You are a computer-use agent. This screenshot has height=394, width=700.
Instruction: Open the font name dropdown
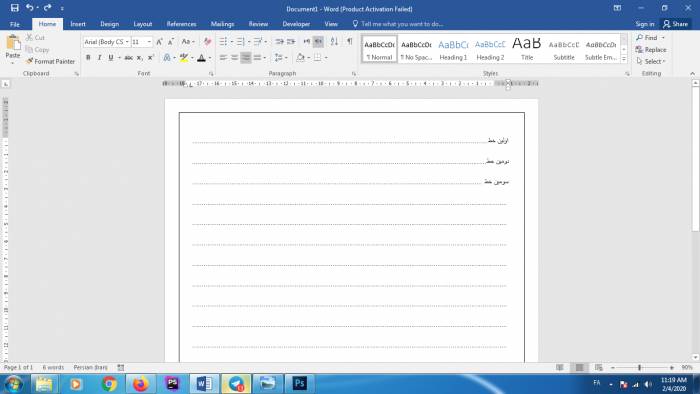[x=127, y=42]
